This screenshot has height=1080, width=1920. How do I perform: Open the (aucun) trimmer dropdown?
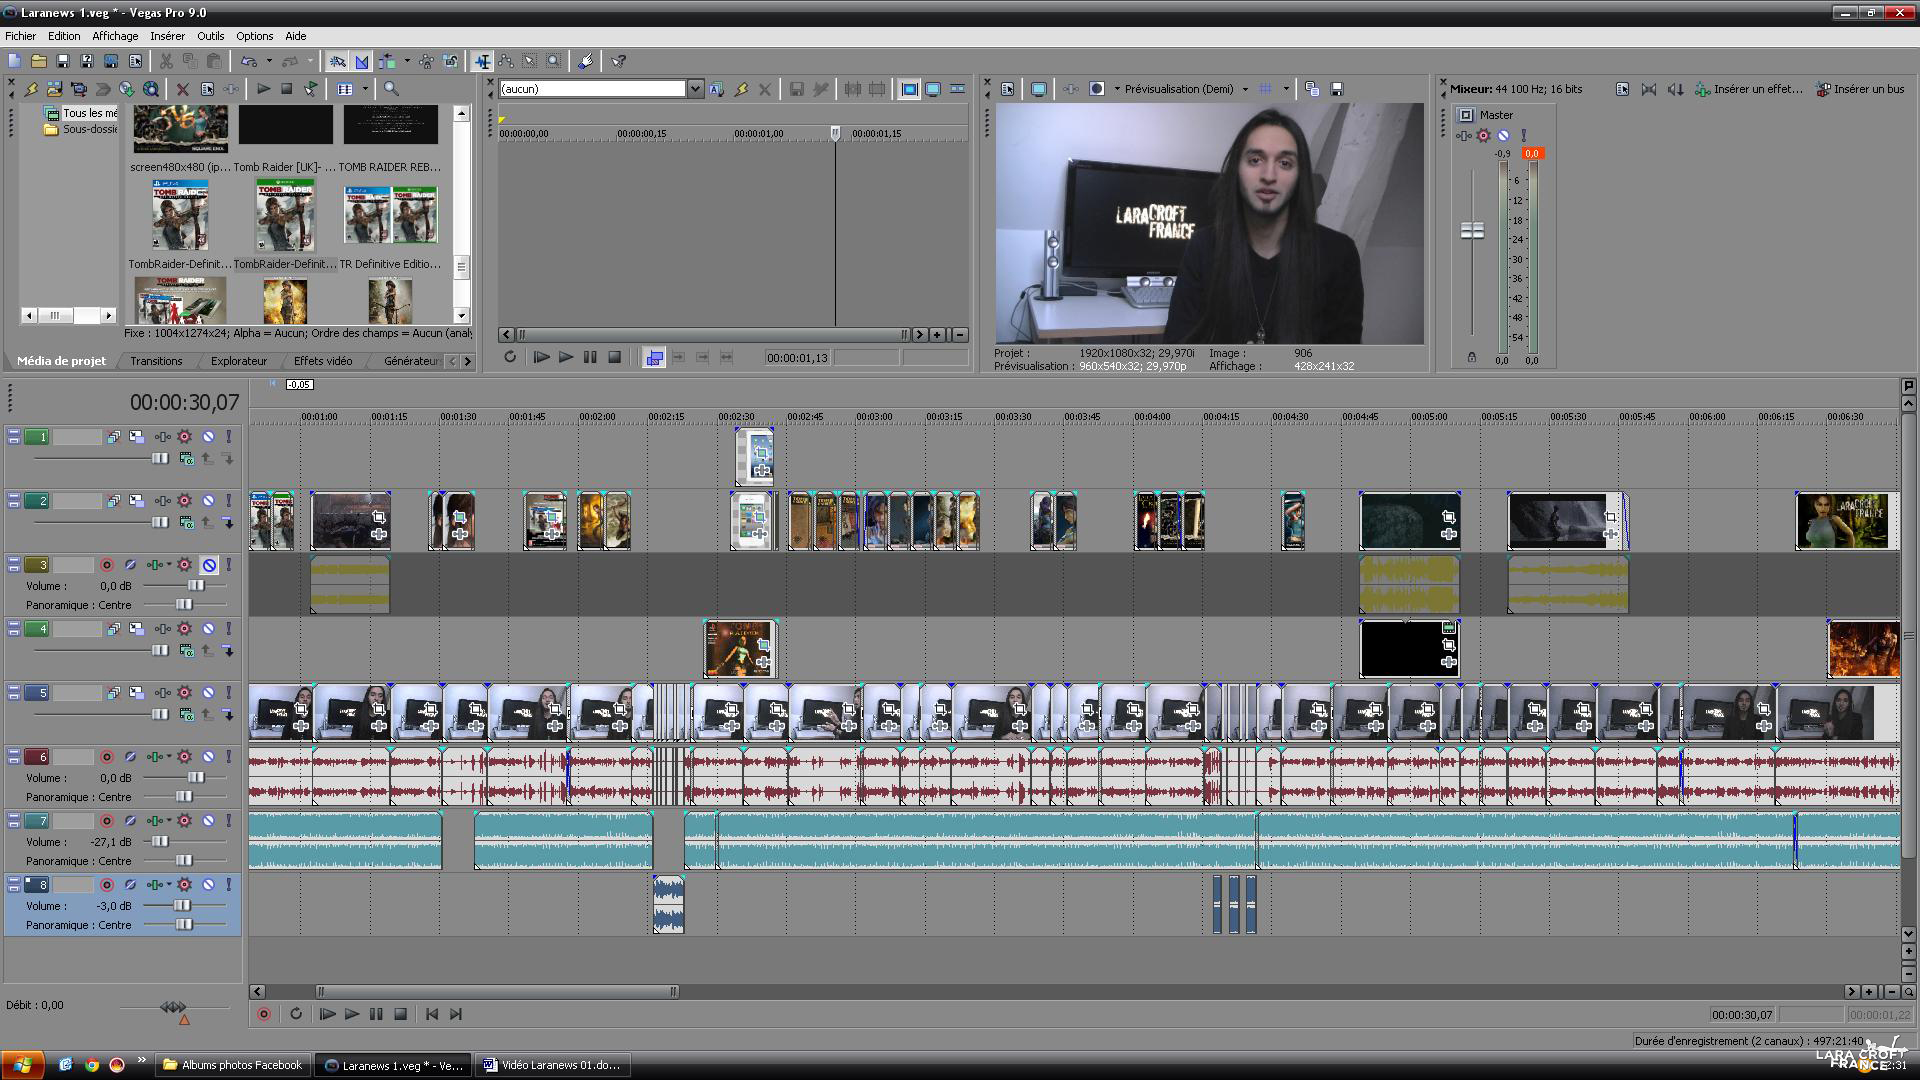click(x=695, y=89)
